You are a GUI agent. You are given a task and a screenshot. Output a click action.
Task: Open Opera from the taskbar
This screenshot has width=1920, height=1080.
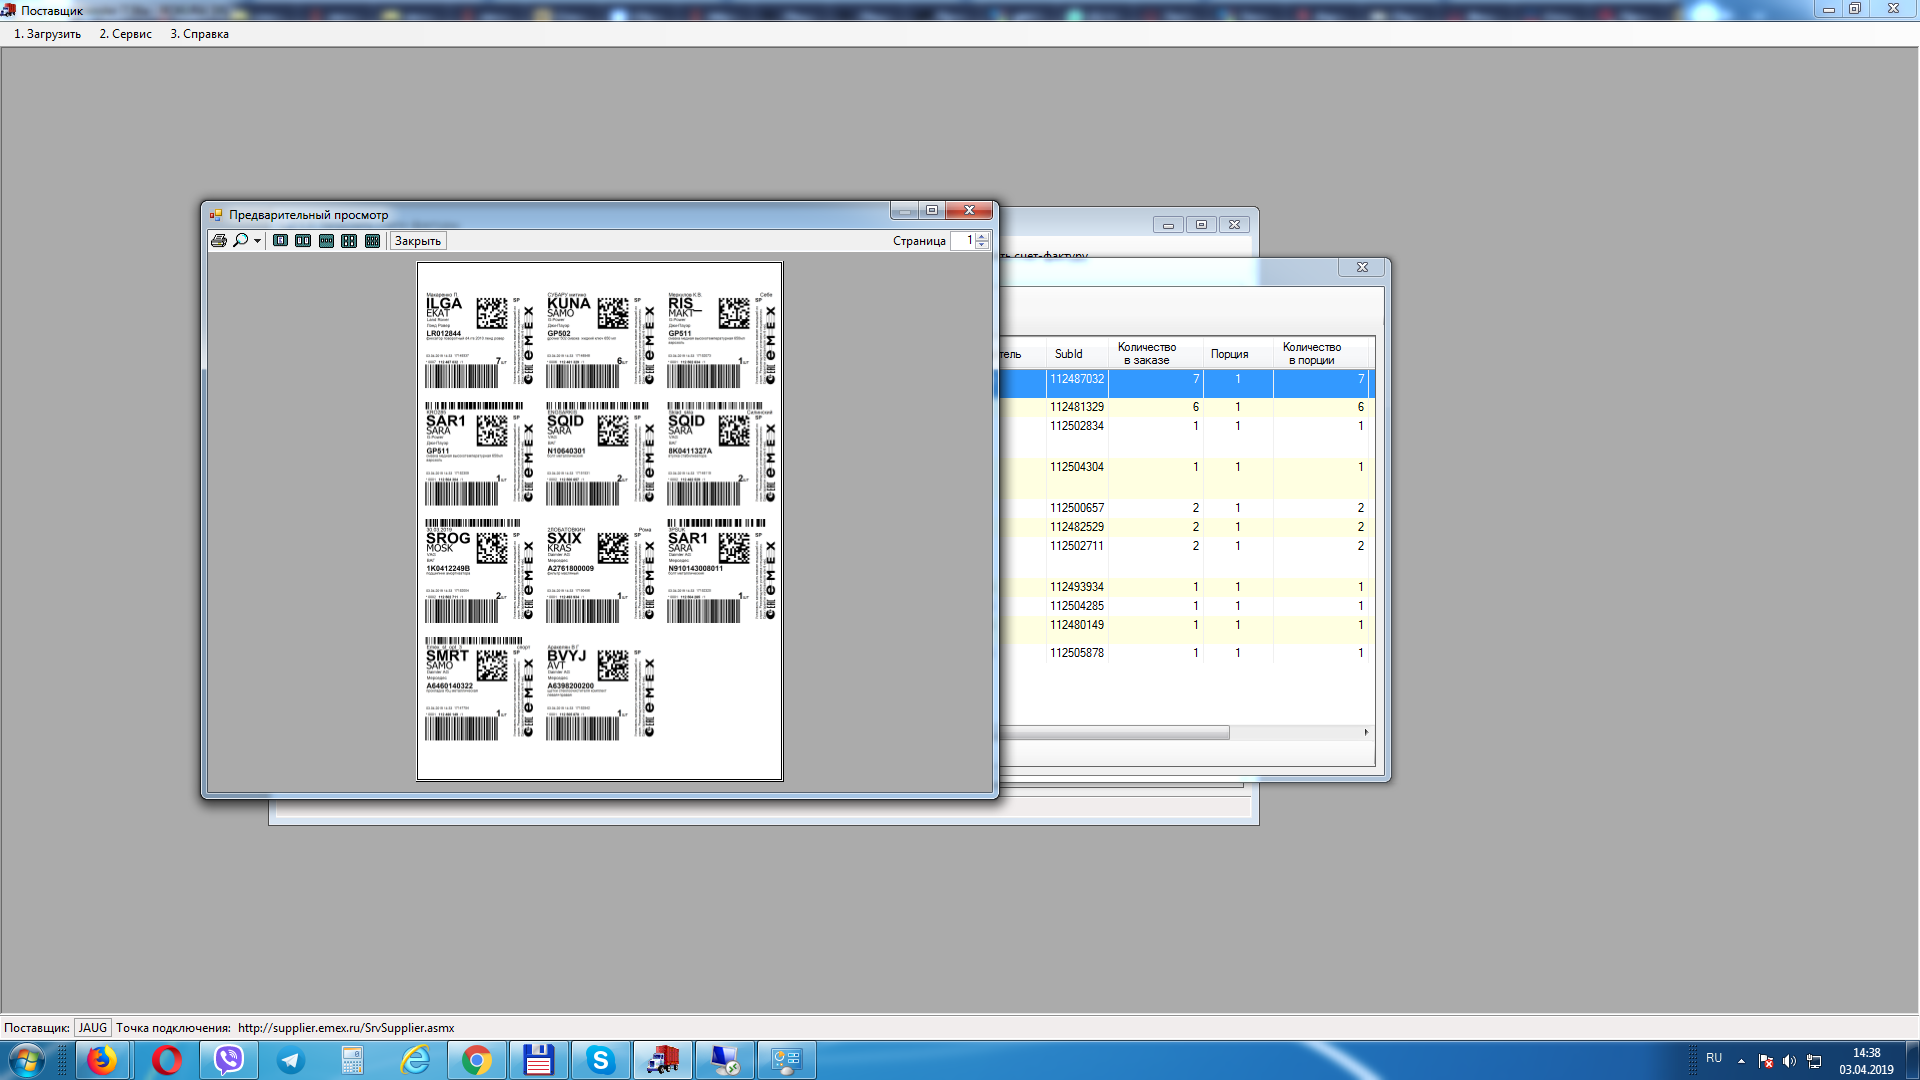click(x=166, y=1060)
